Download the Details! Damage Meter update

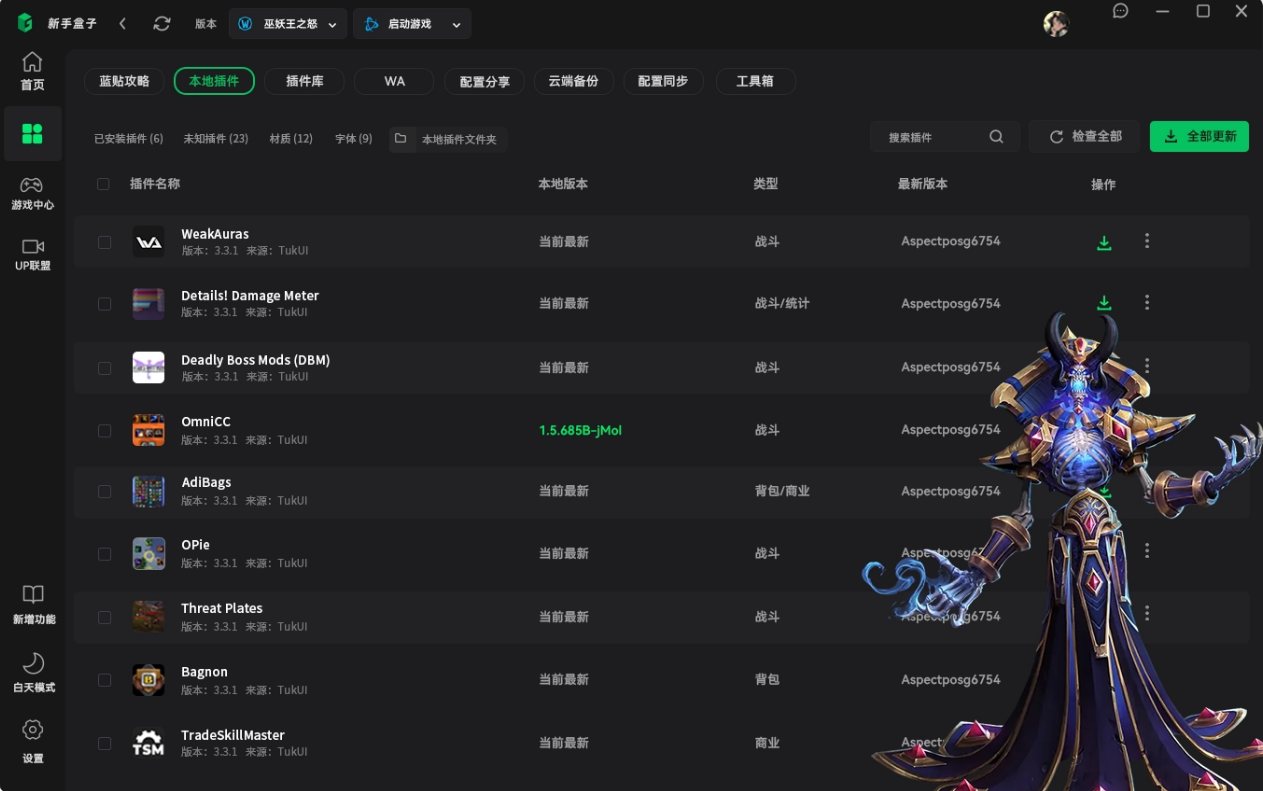click(1104, 303)
